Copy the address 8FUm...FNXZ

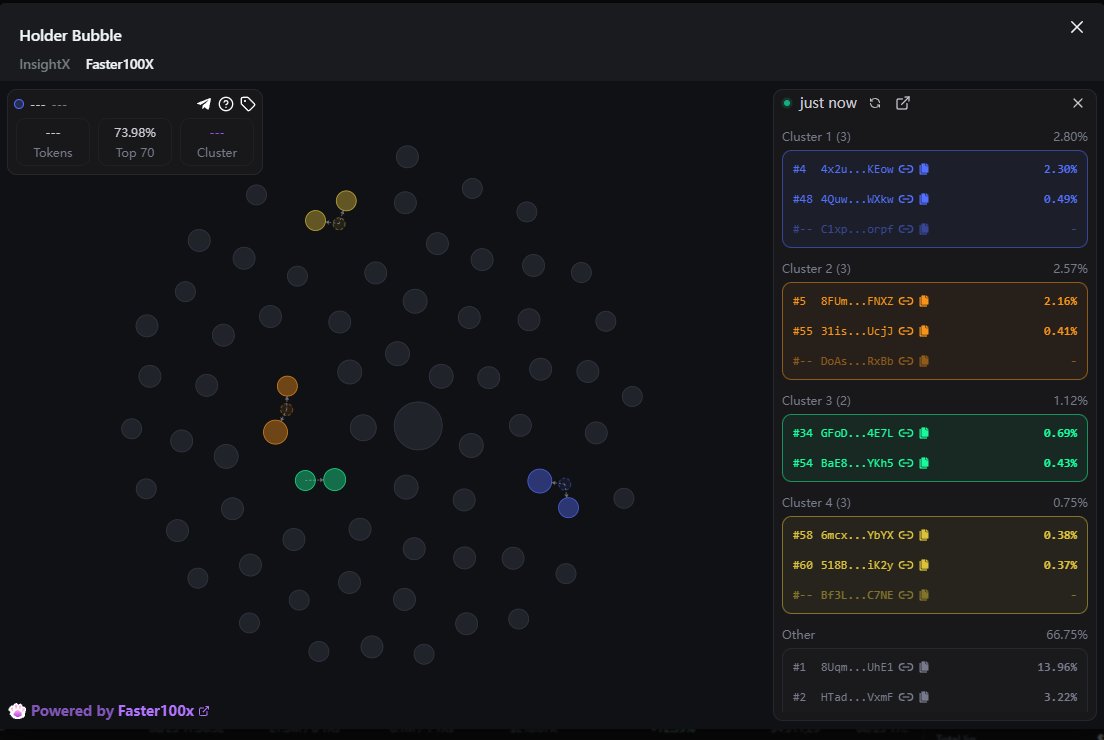point(924,301)
